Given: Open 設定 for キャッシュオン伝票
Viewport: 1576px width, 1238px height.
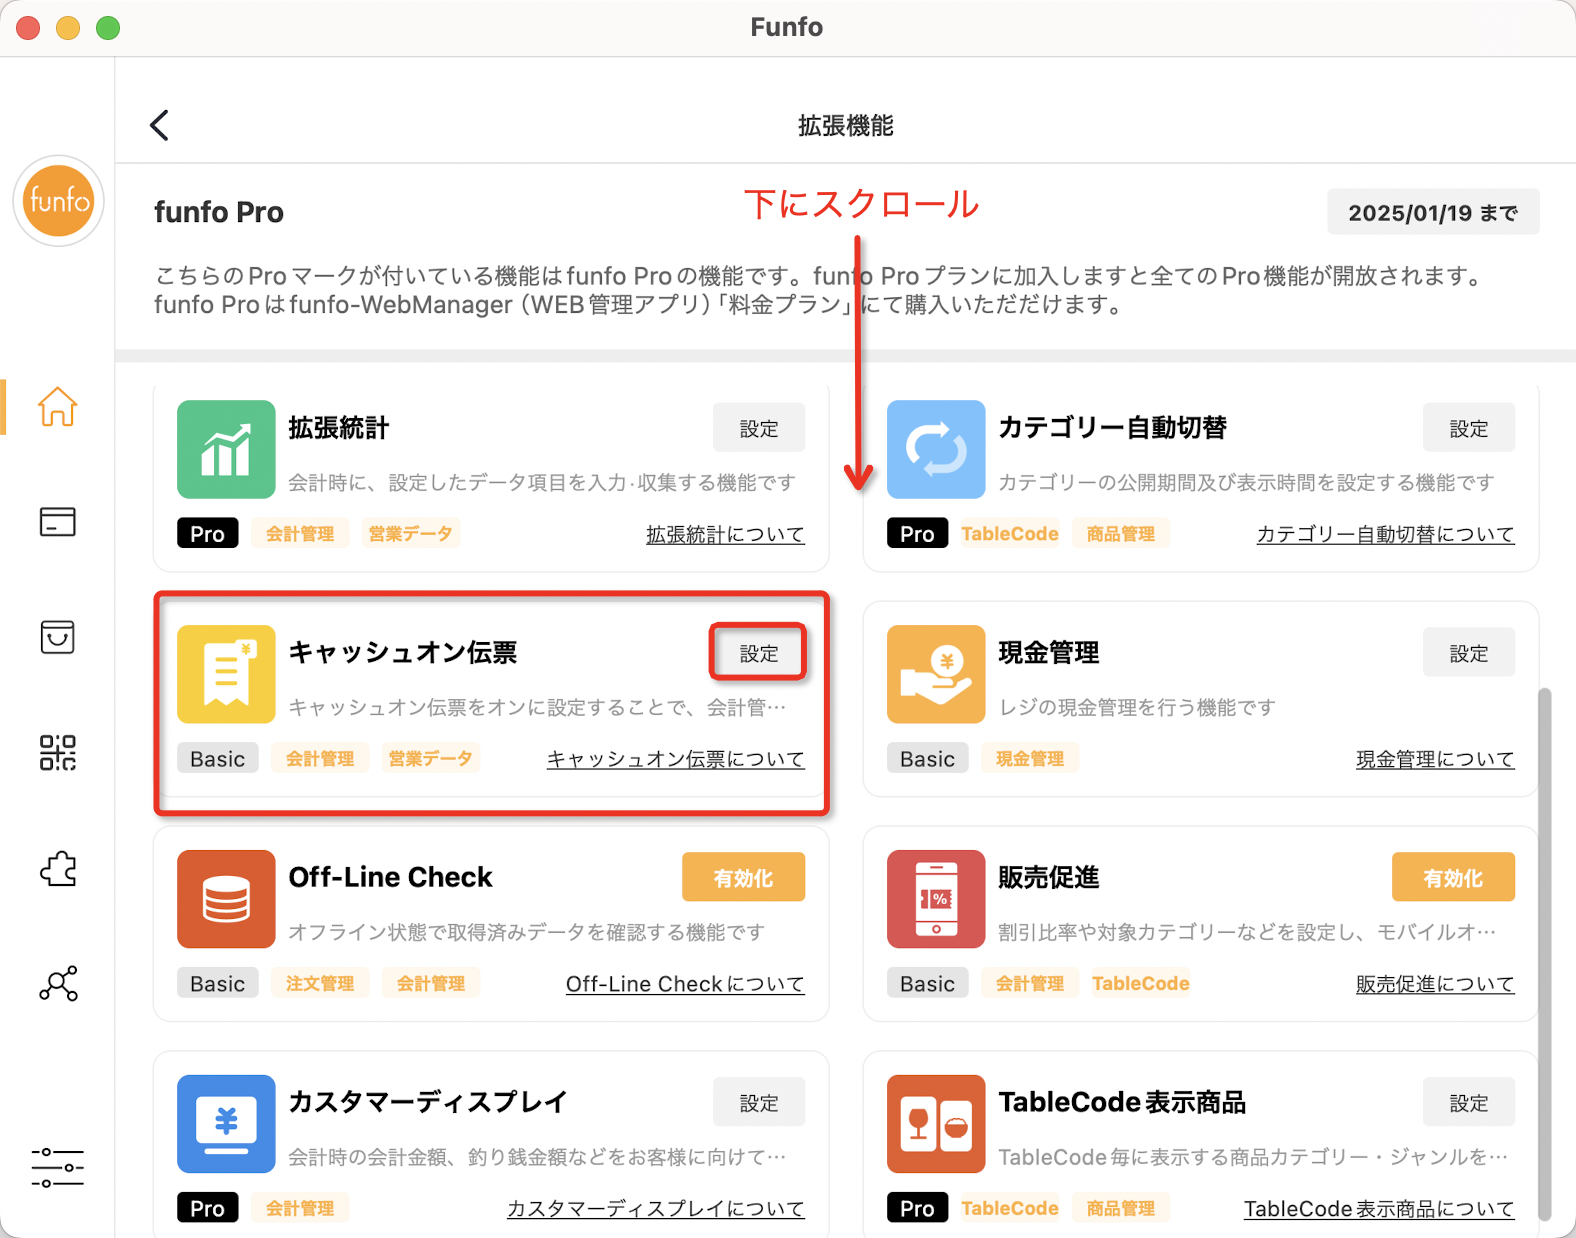Looking at the screenshot, I should click(759, 653).
